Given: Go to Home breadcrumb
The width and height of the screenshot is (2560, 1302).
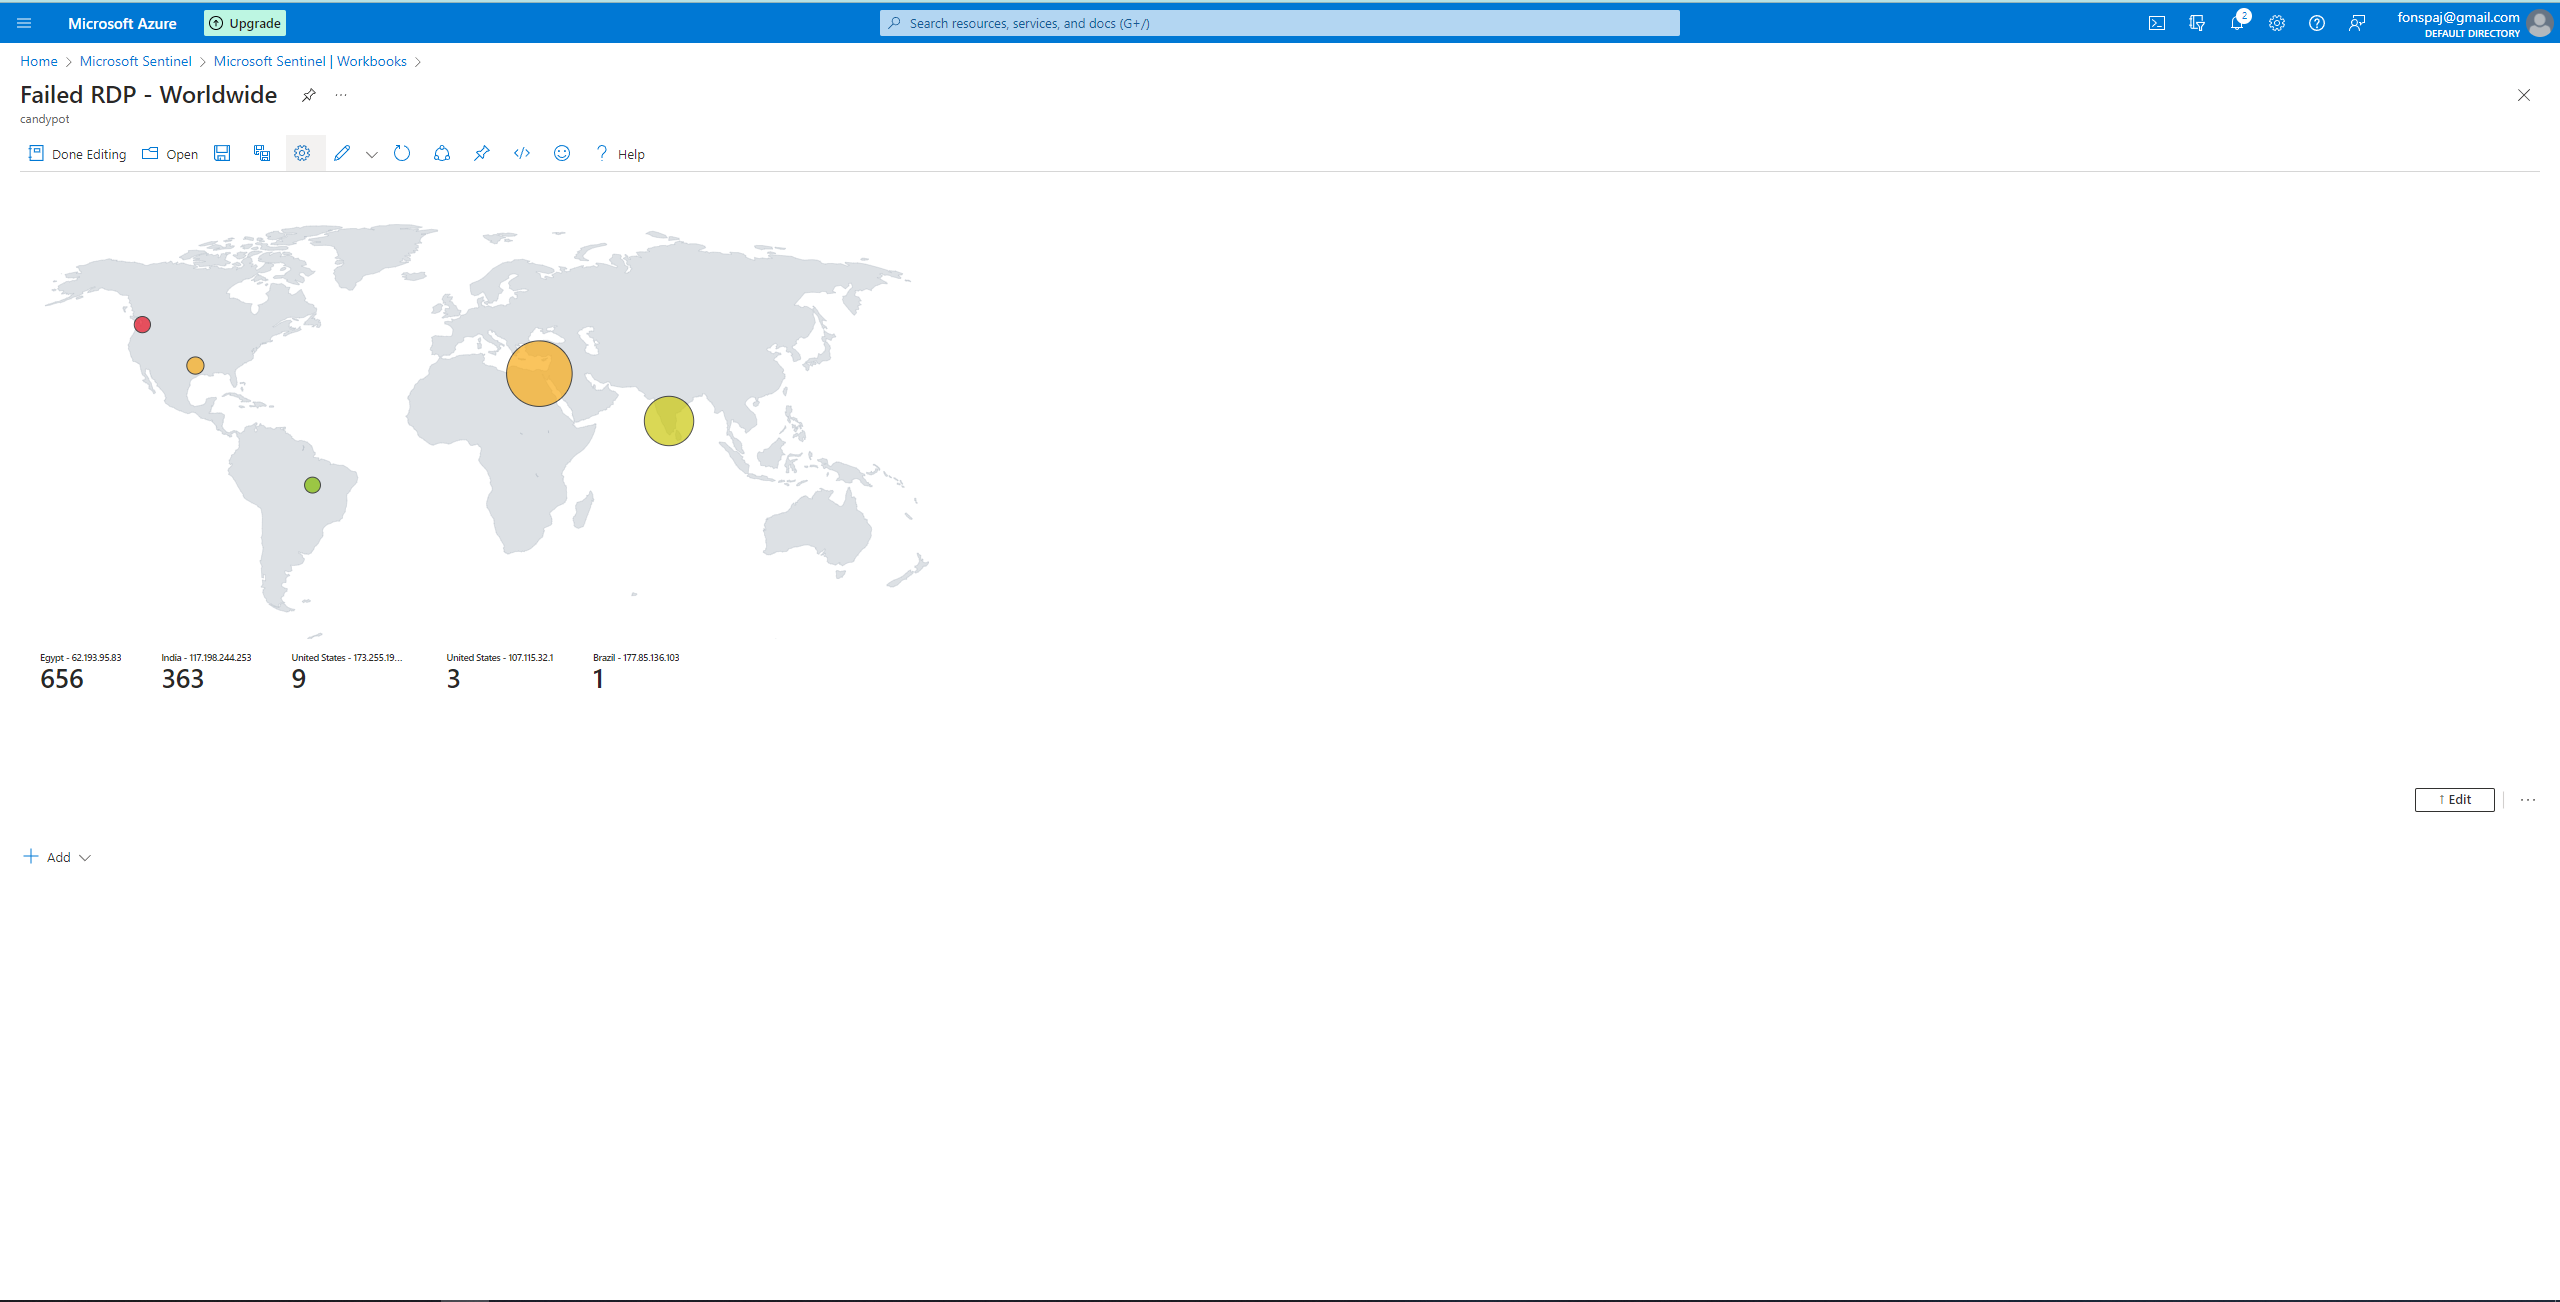Looking at the screenshot, I should point(39,61).
